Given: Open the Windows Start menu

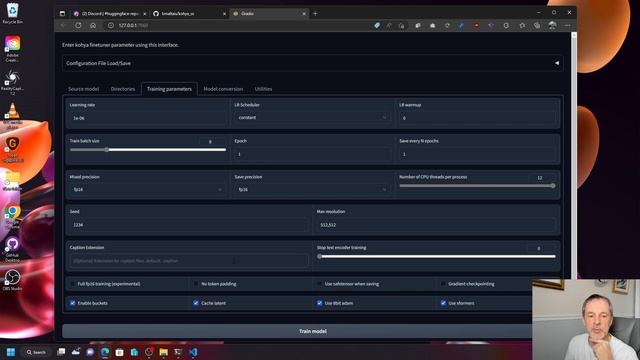Looking at the screenshot, I should (11, 352).
